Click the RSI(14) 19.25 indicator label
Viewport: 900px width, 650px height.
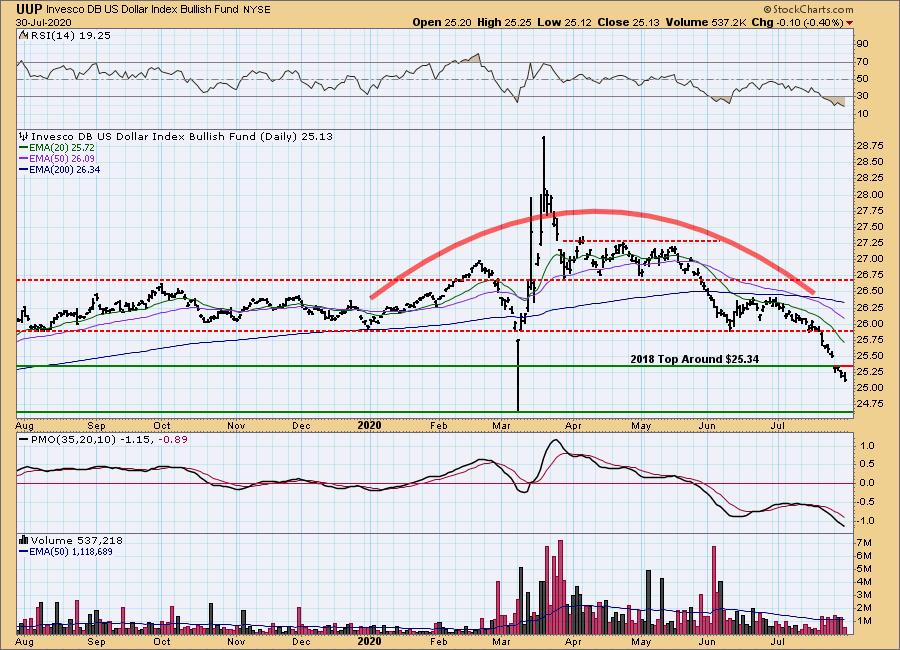70,35
